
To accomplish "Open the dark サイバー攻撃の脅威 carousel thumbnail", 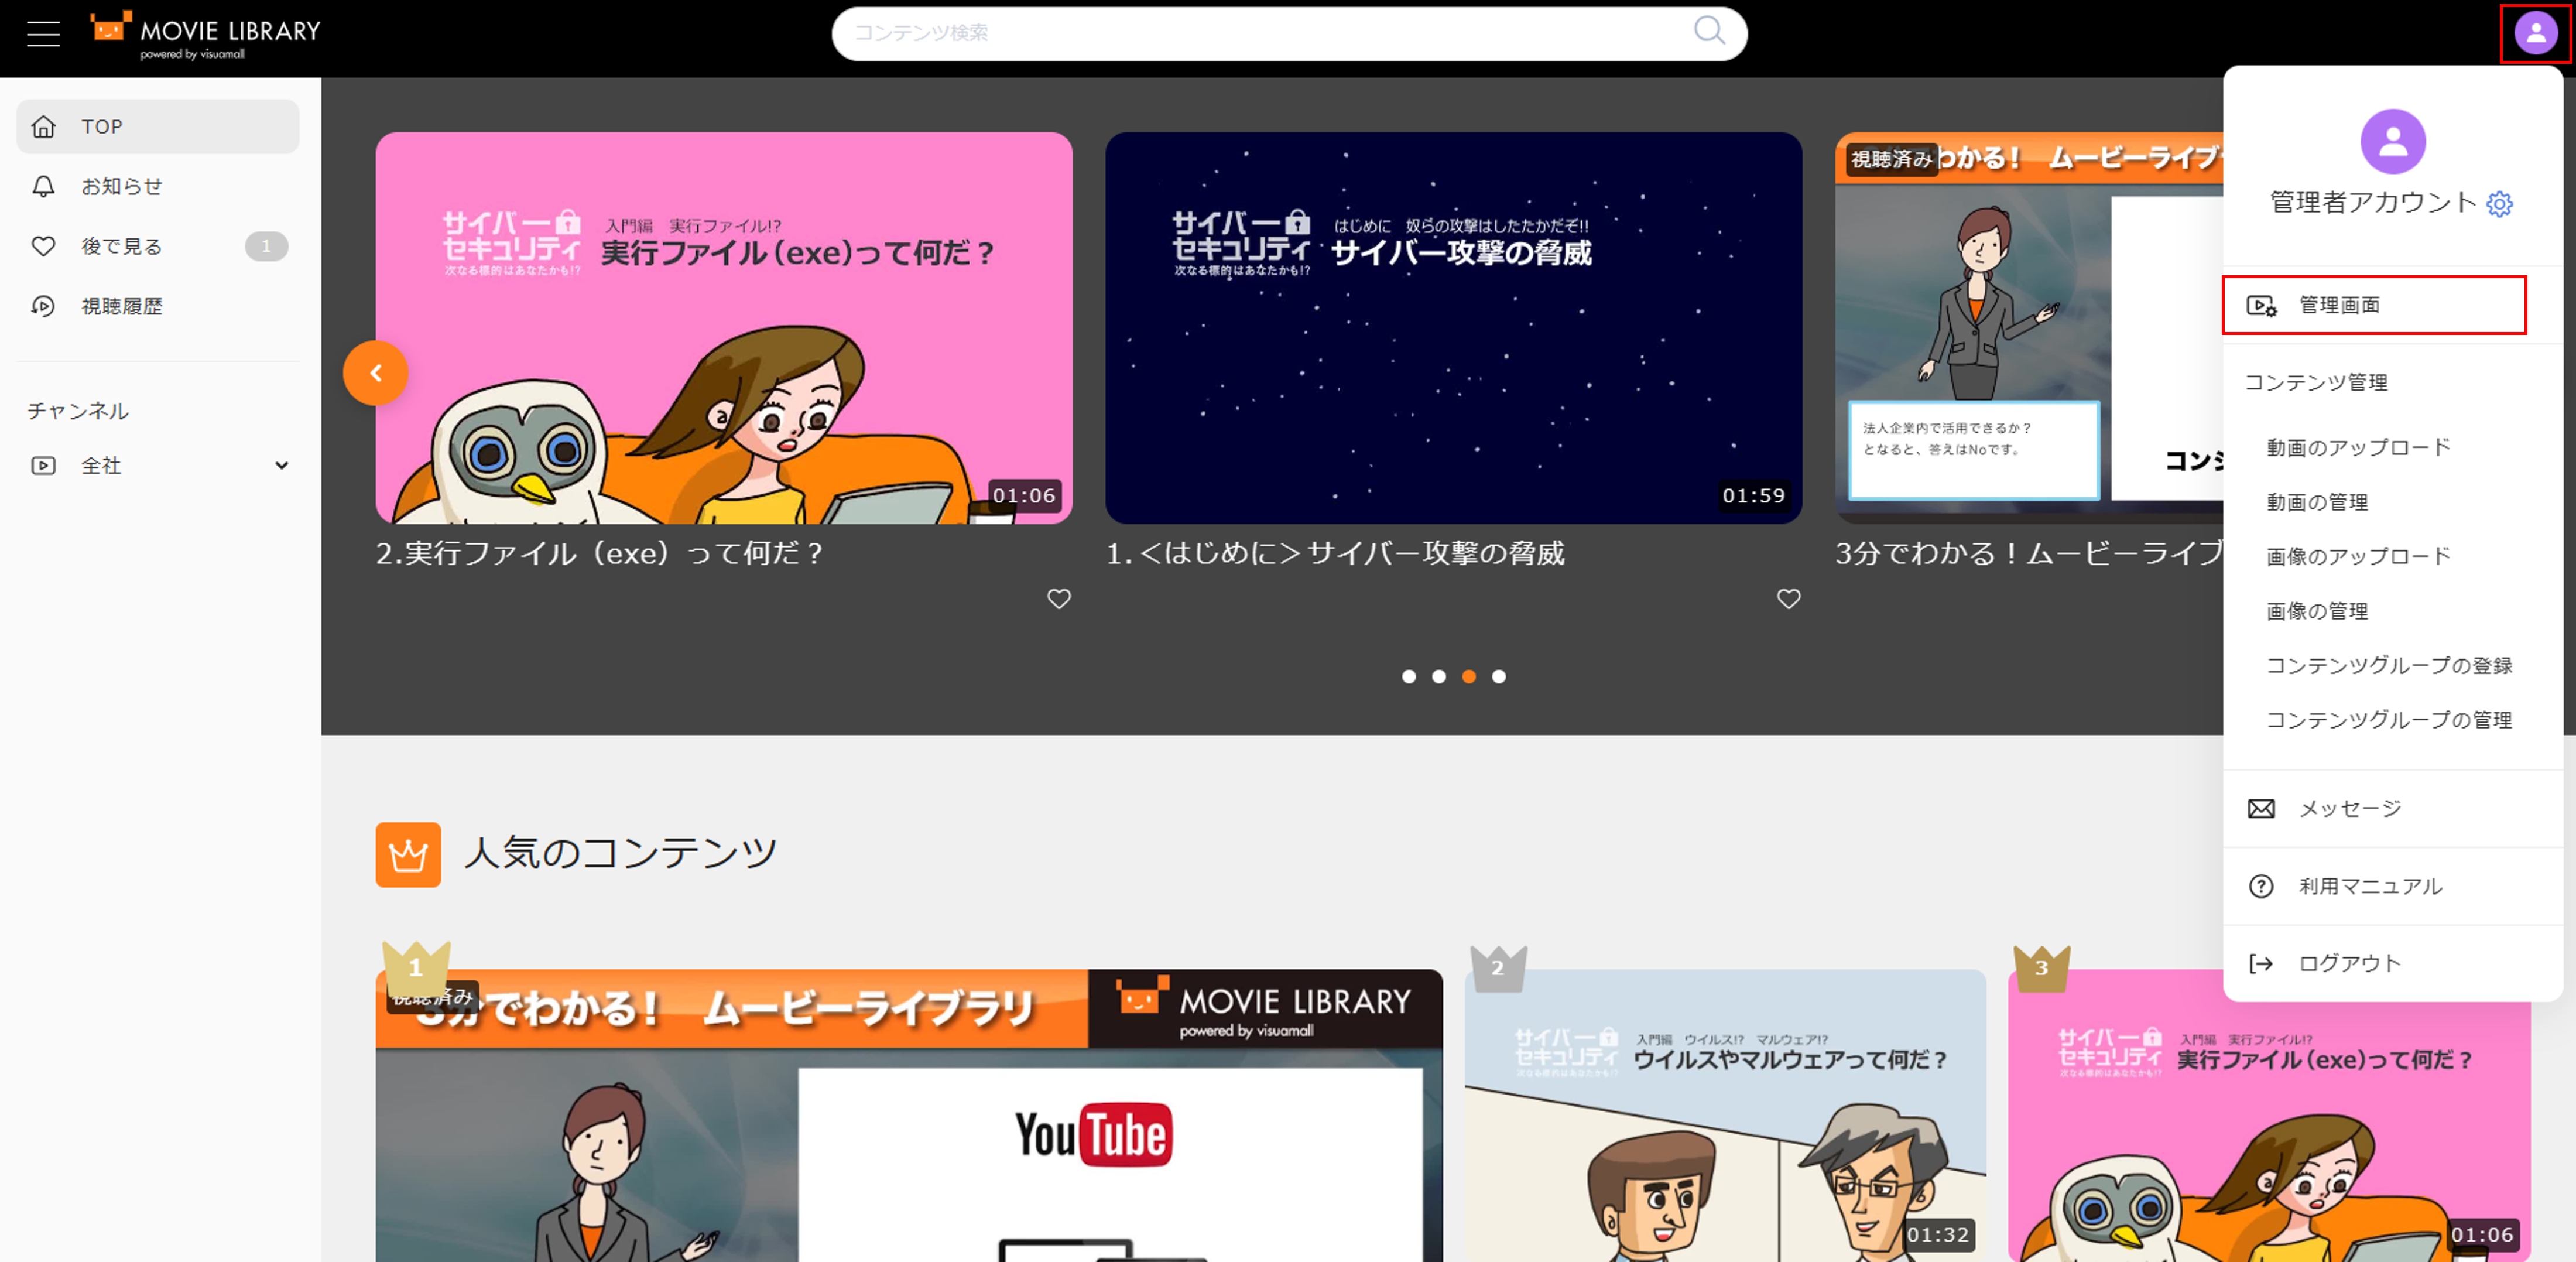I will coord(1453,328).
